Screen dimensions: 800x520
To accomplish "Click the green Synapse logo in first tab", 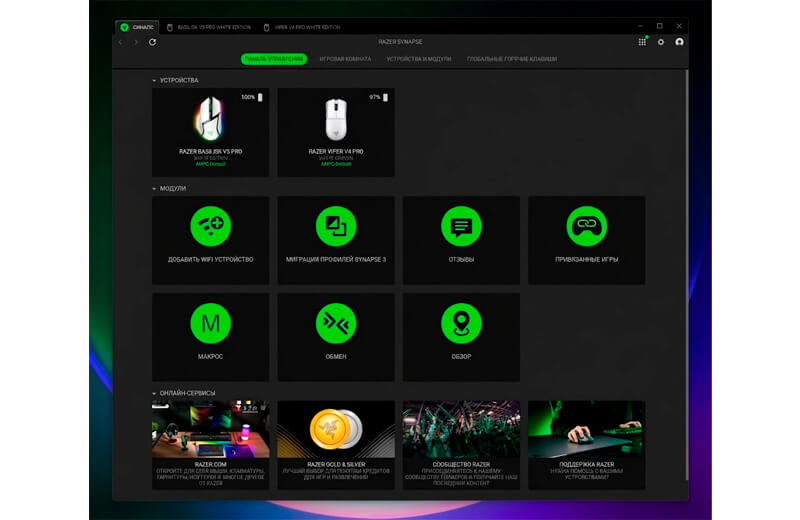I will [124, 27].
